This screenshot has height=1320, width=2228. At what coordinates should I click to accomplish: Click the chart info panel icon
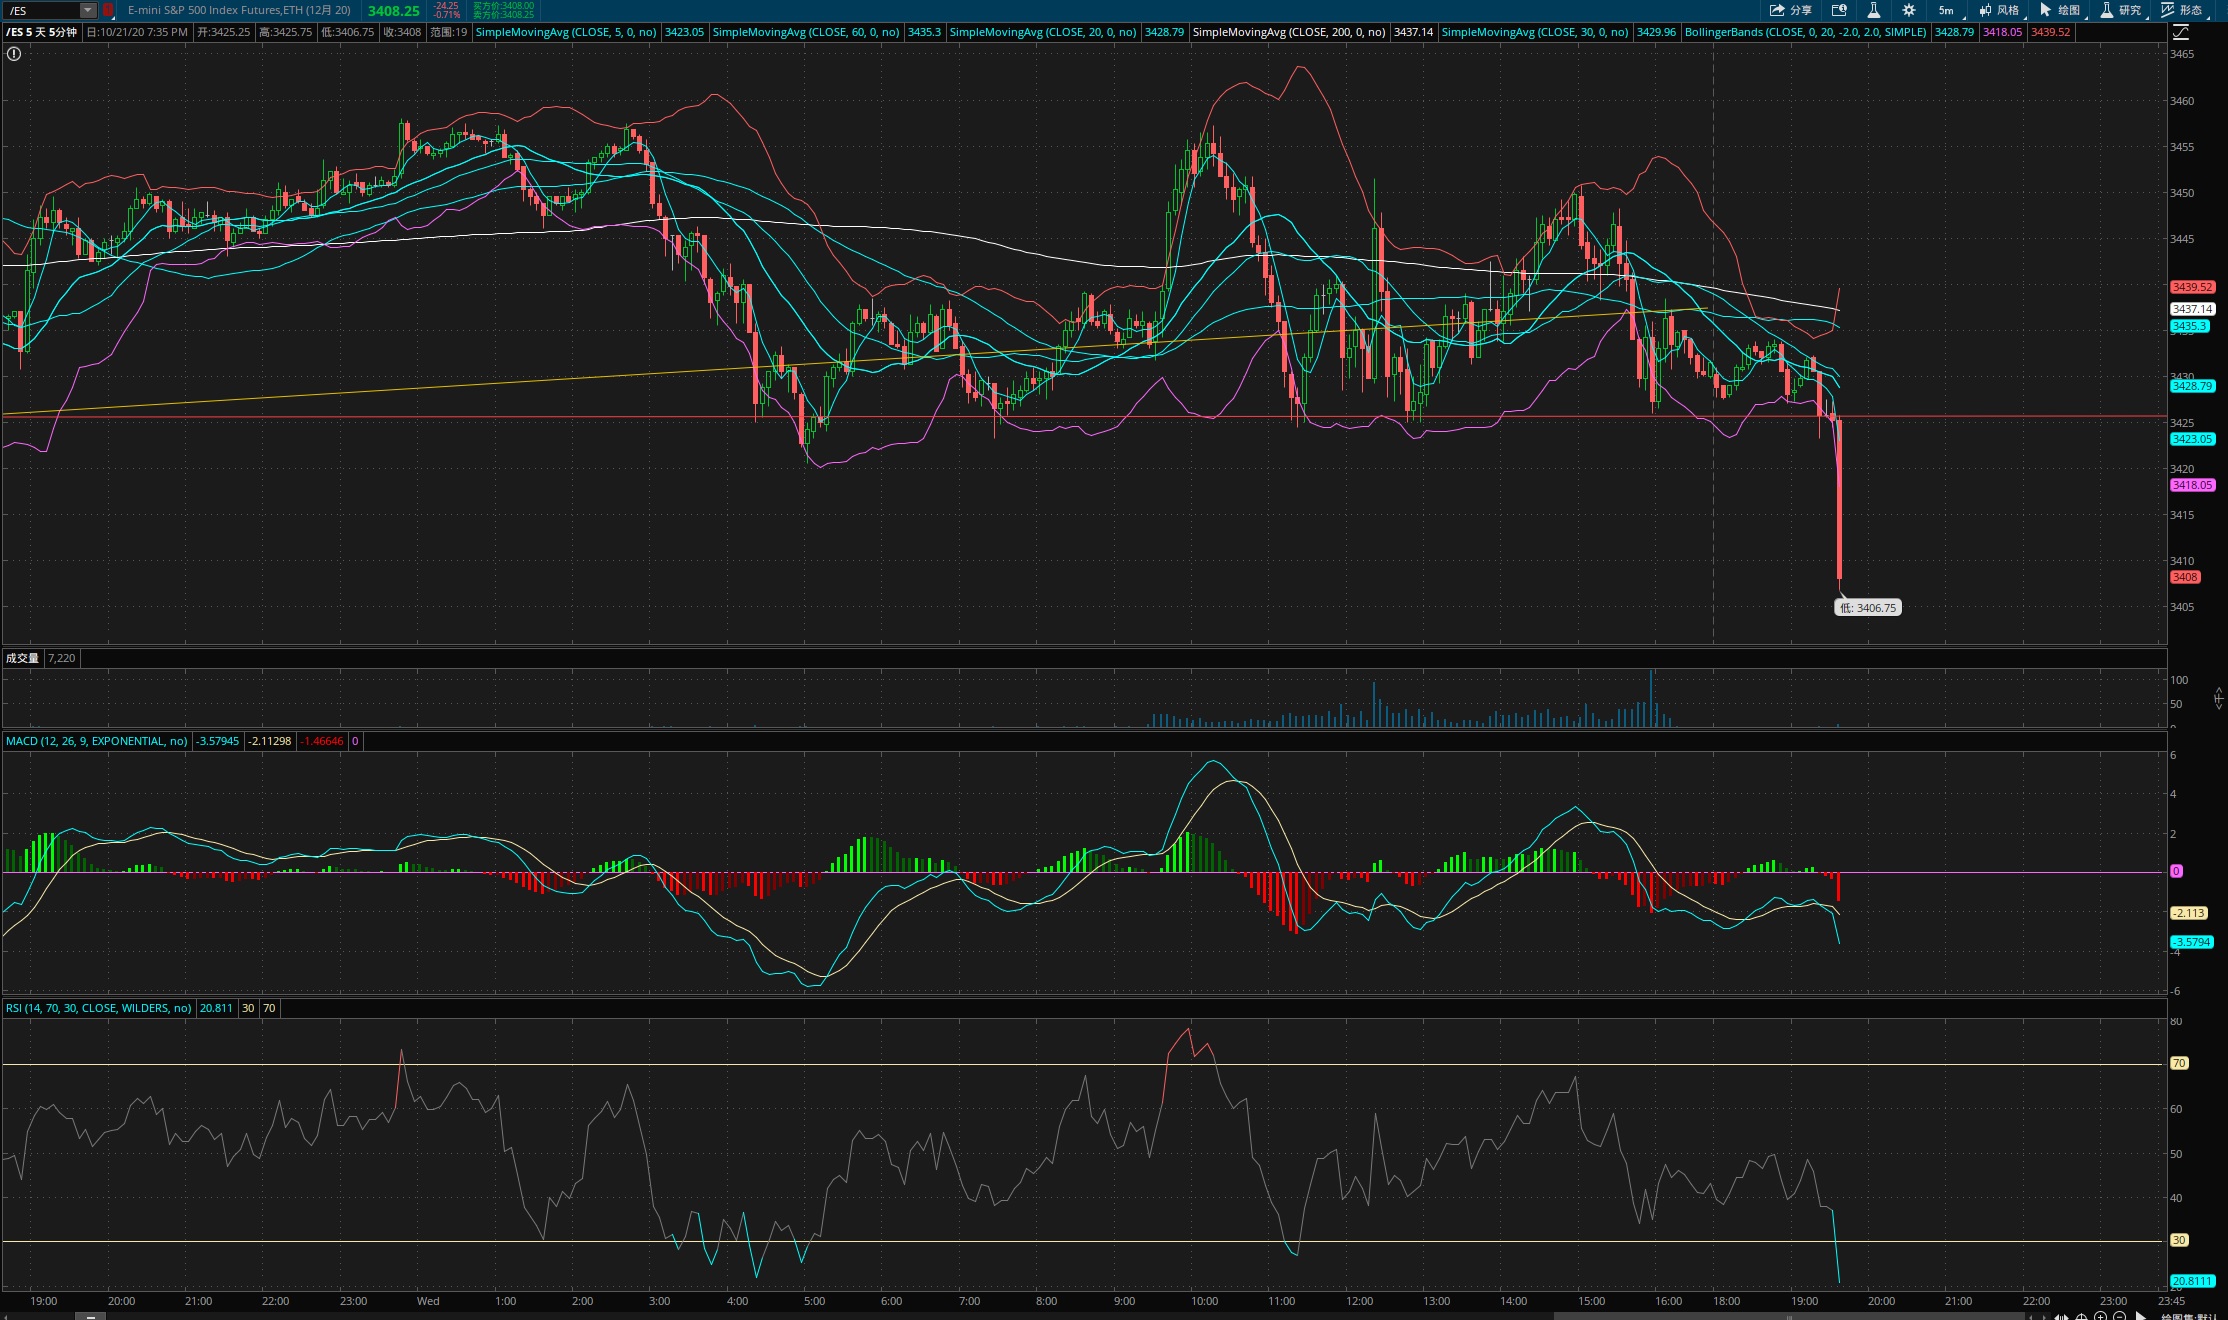[1839, 10]
